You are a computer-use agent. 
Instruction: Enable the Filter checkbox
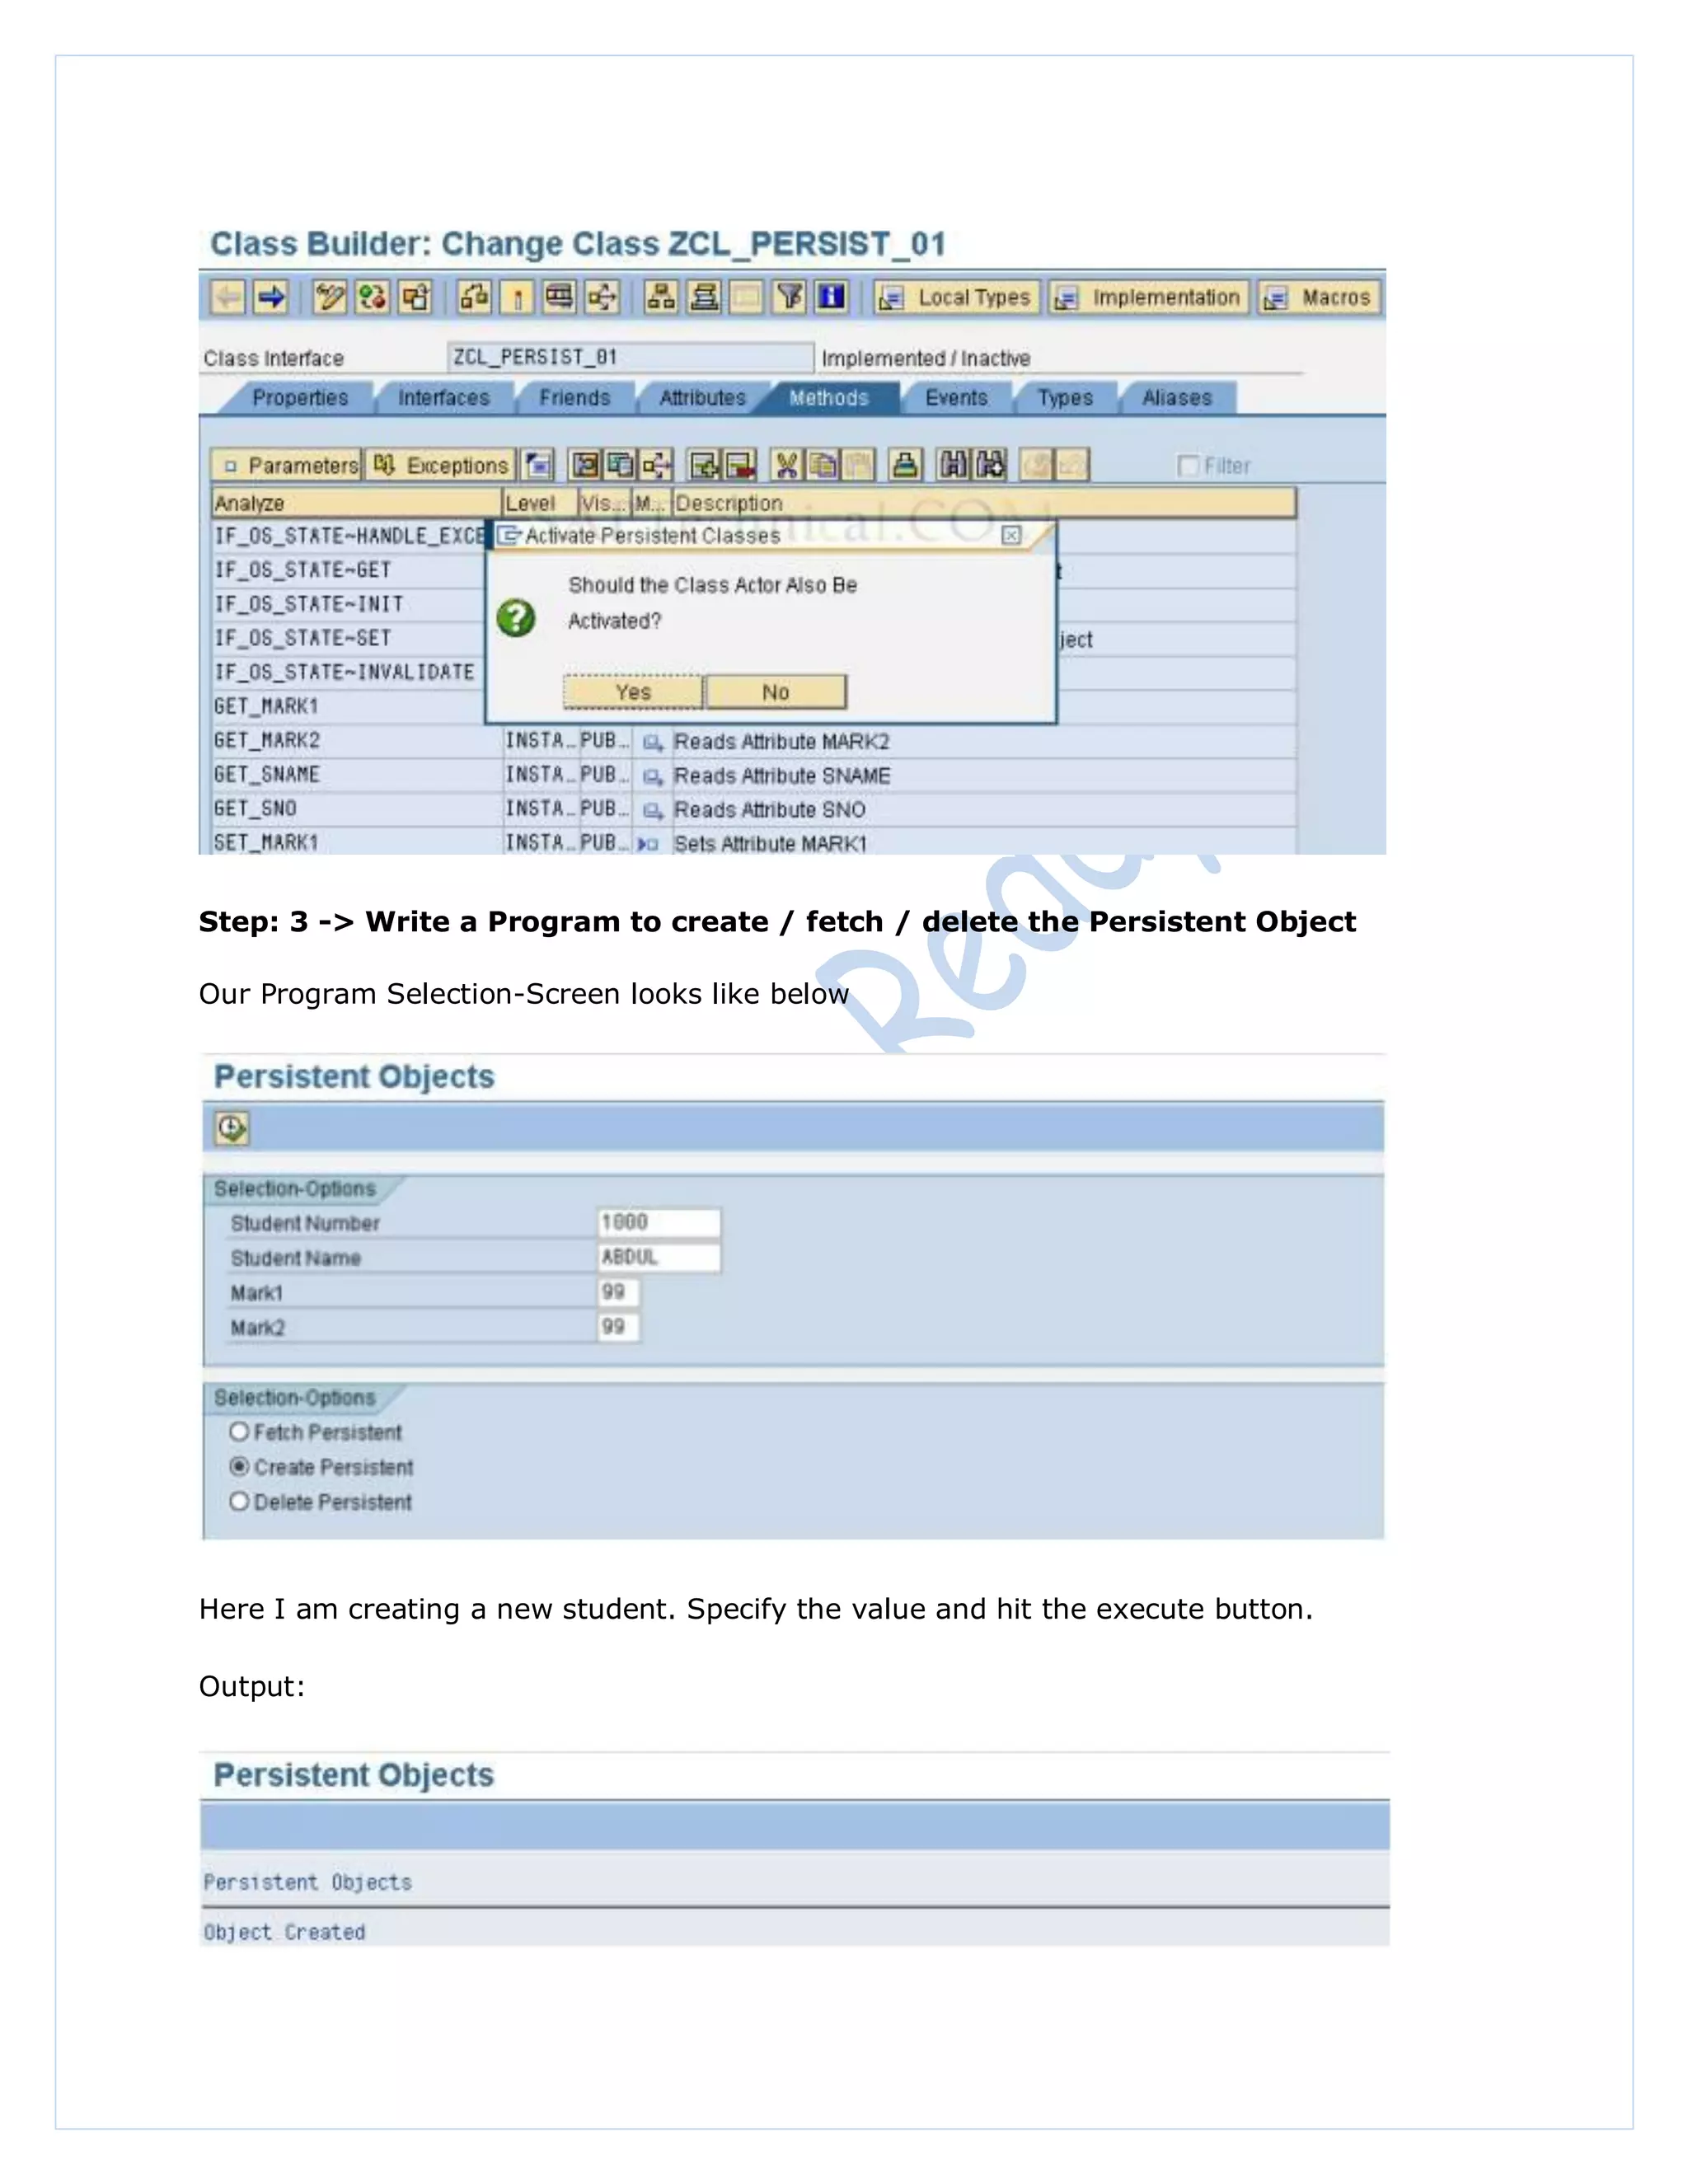(1187, 466)
